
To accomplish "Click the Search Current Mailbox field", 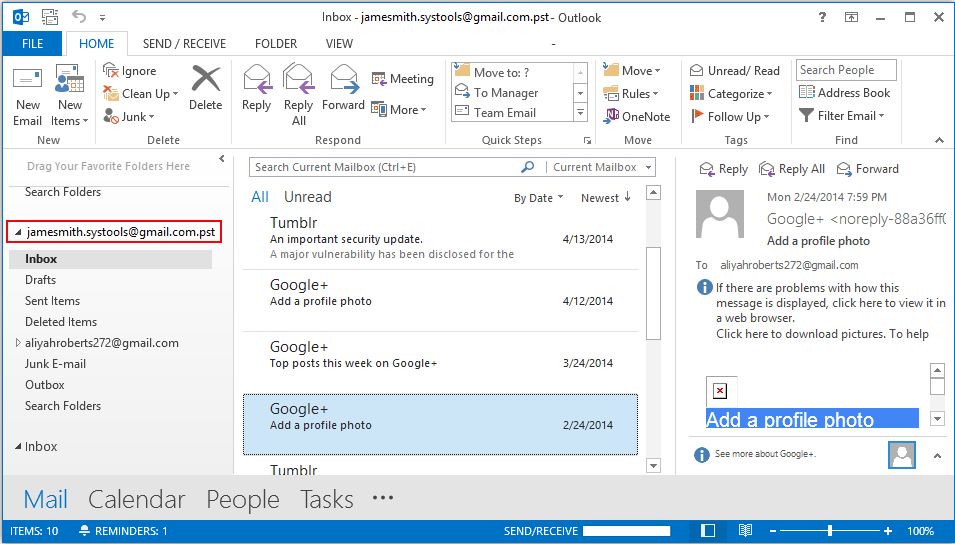I will click(x=386, y=167).
